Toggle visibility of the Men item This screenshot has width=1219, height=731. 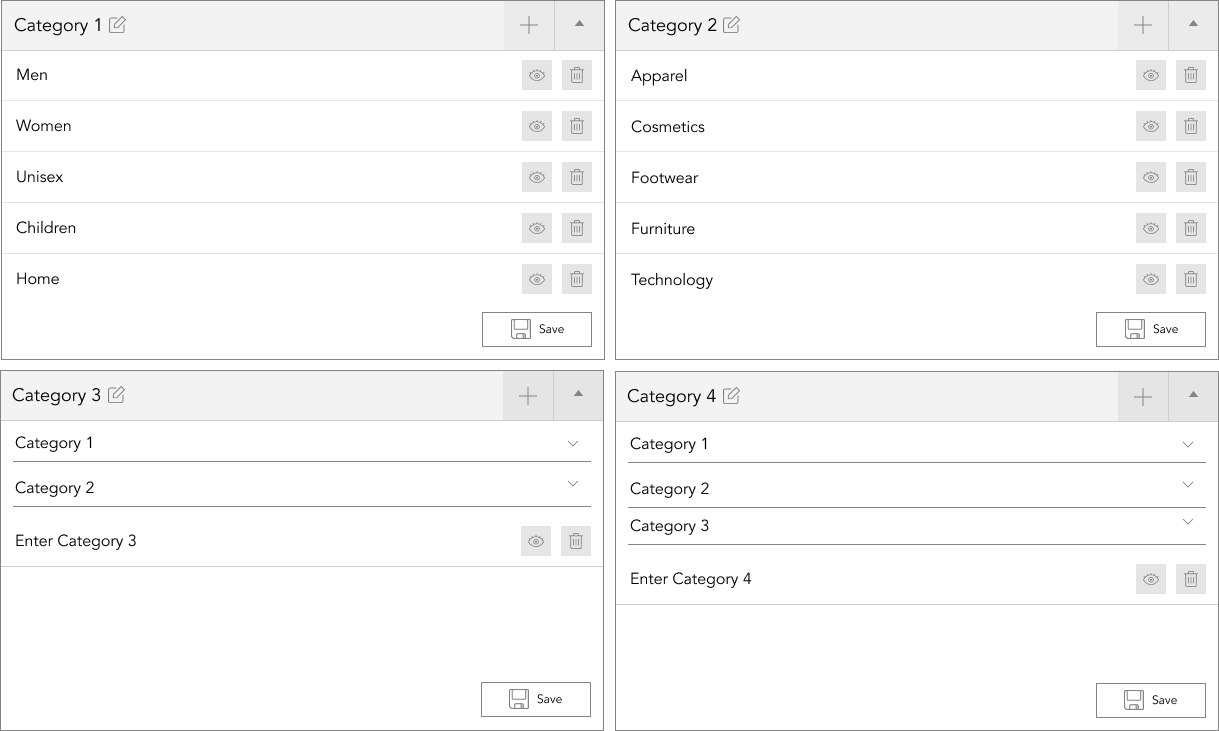click(537, 75)
